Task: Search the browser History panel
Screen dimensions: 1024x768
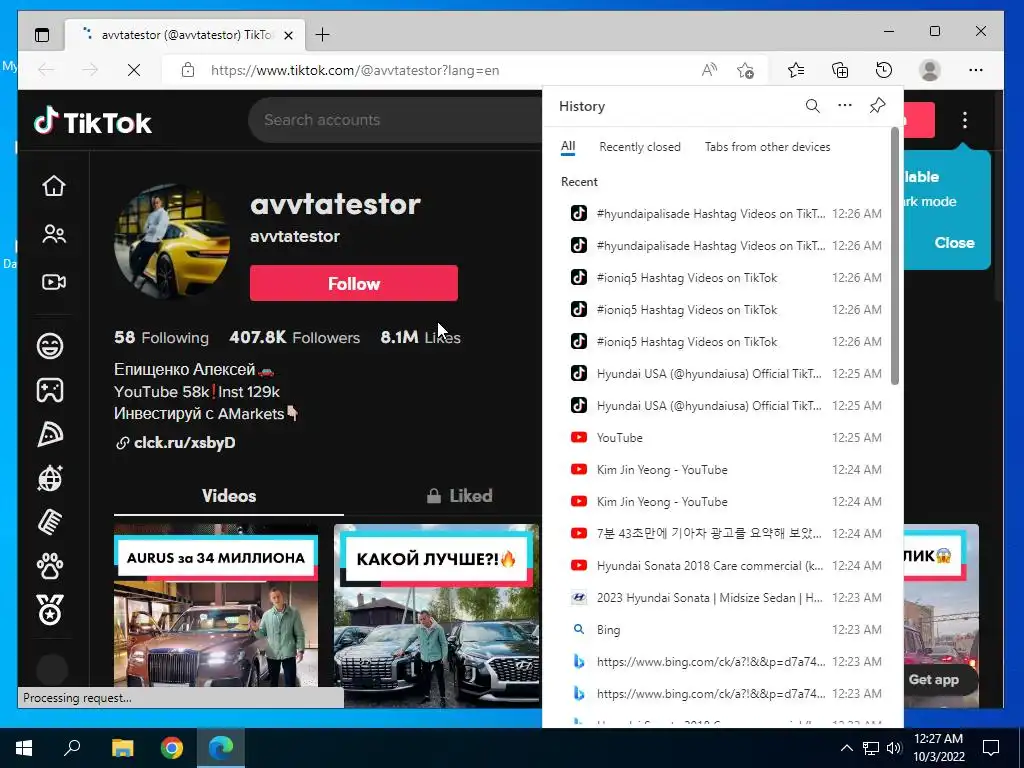Action: pos(812,106)
